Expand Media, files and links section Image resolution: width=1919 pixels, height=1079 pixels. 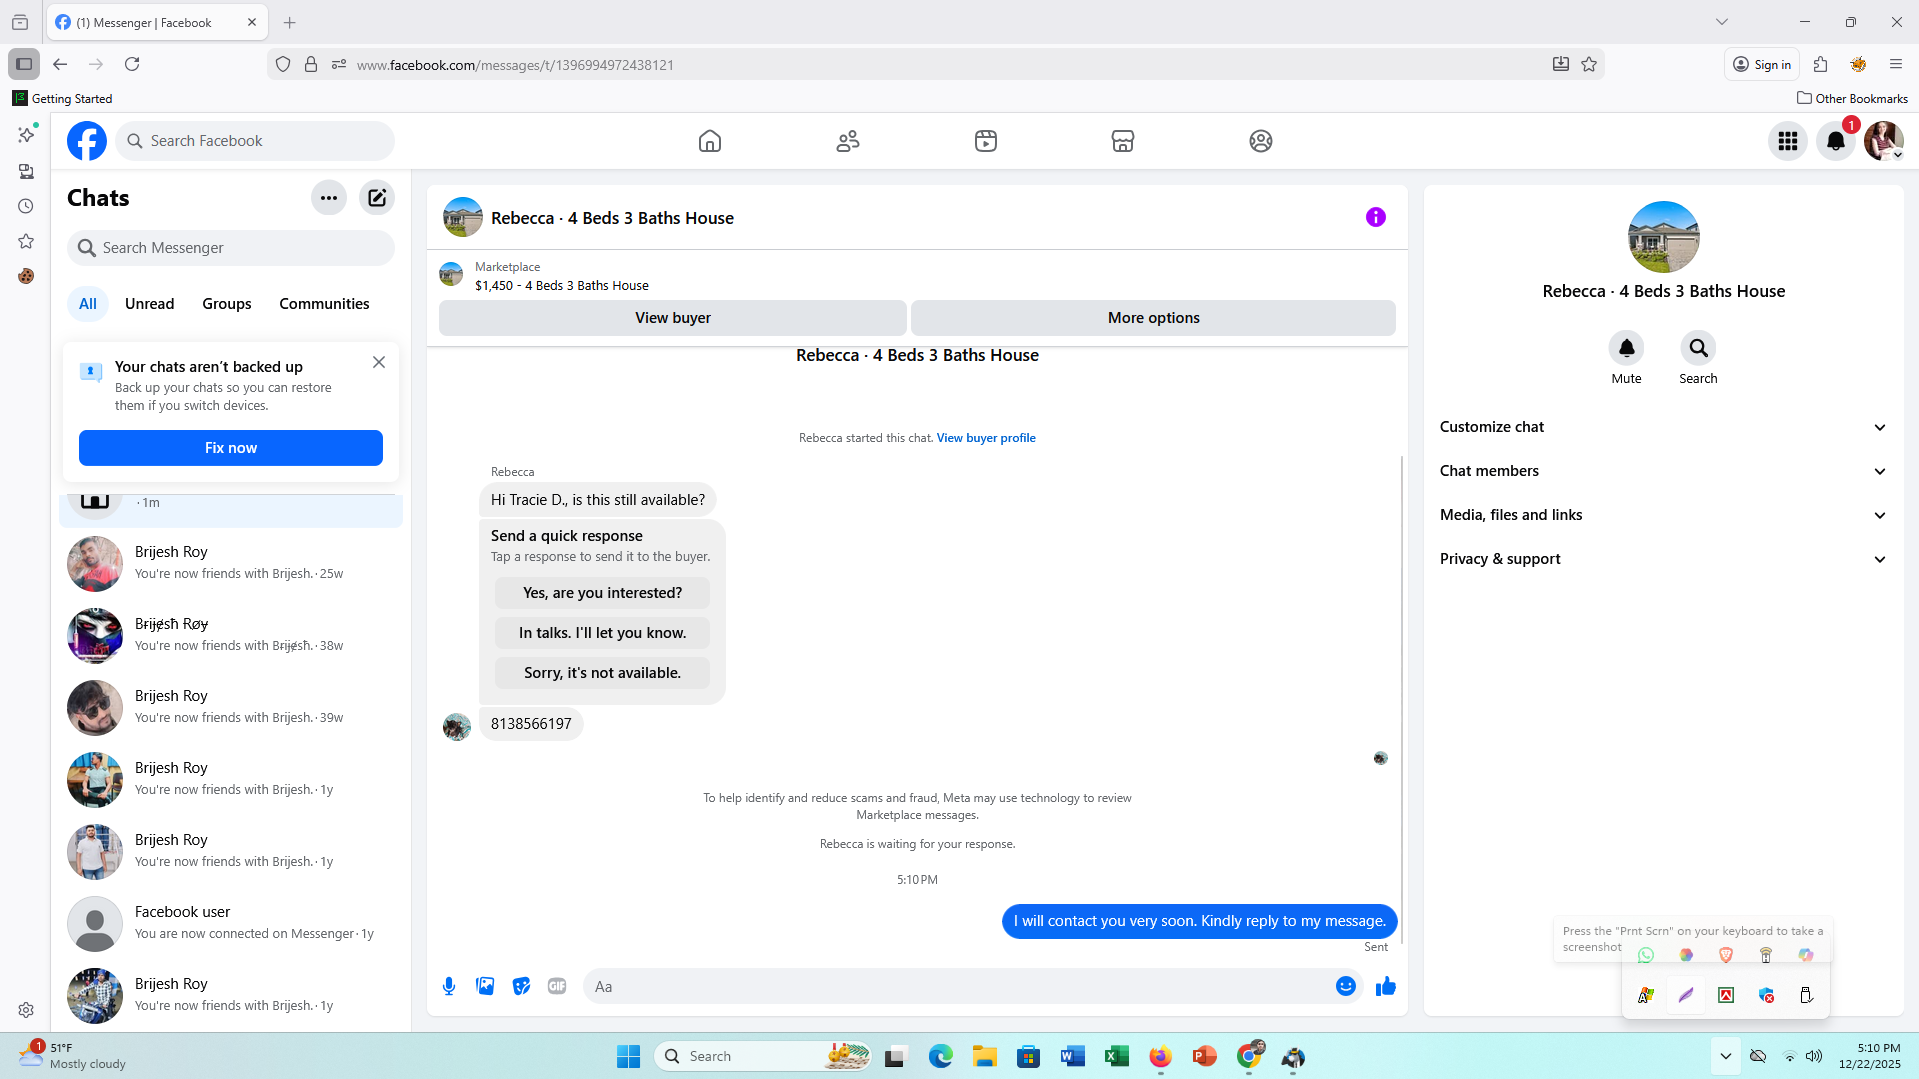(1664, 515)
